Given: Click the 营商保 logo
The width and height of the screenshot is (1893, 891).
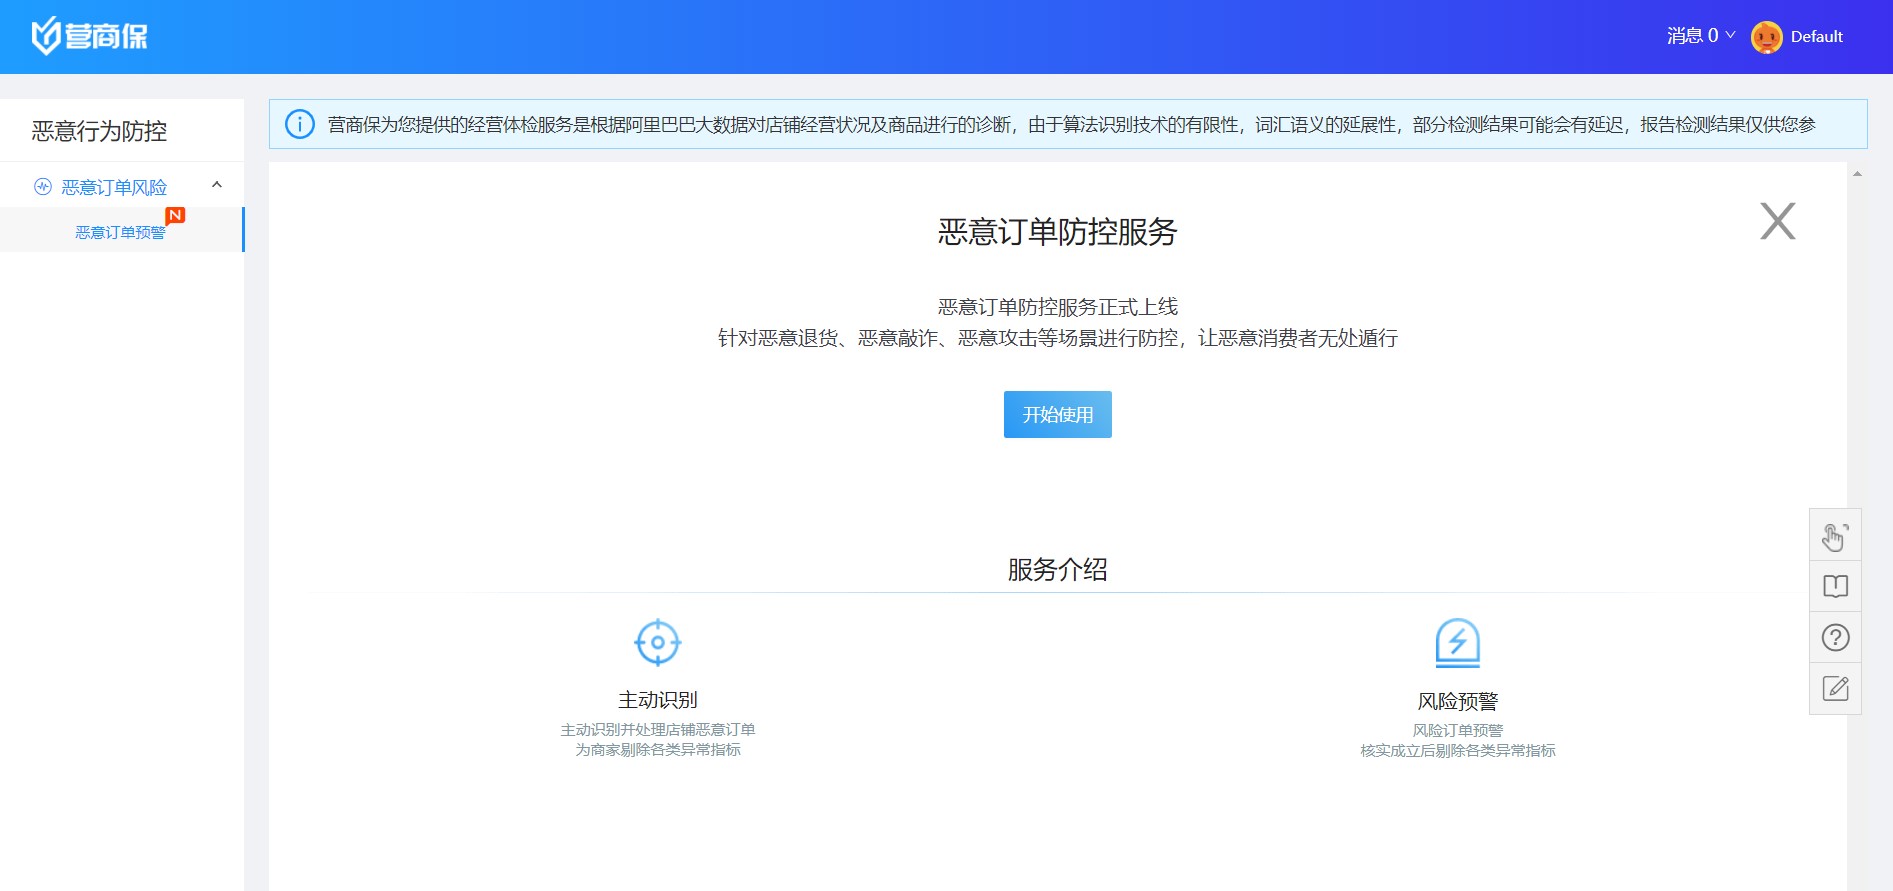Looking at the screenshot, I should coord(89,36).
